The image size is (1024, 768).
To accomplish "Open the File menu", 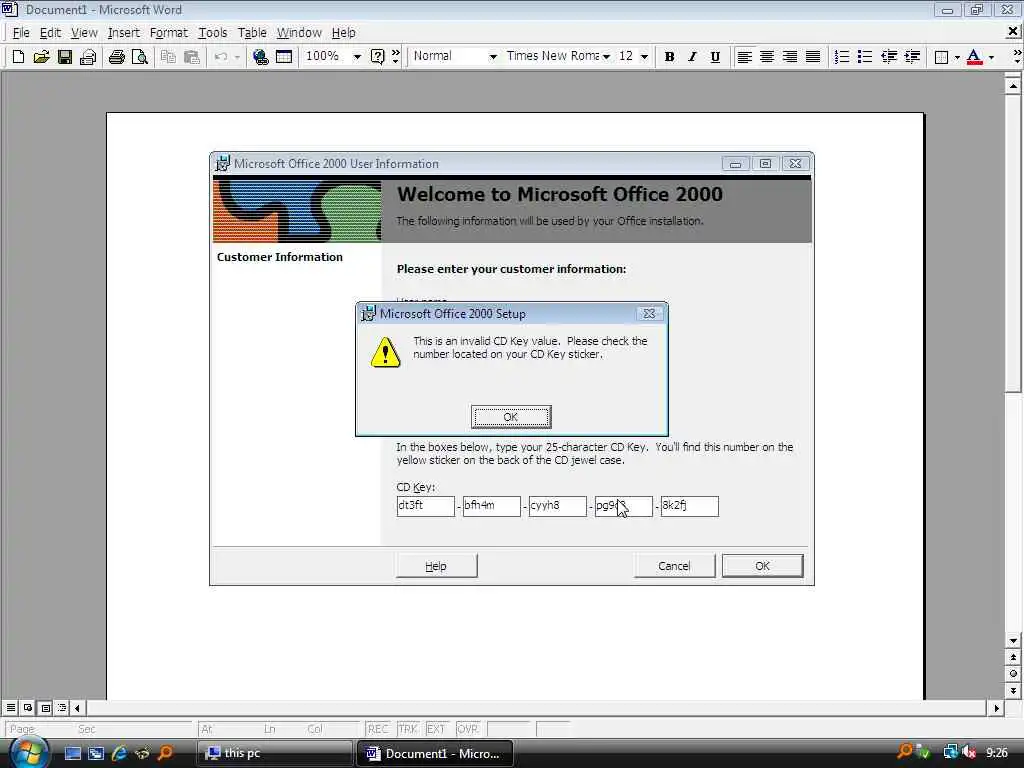I will click(21, 33).
